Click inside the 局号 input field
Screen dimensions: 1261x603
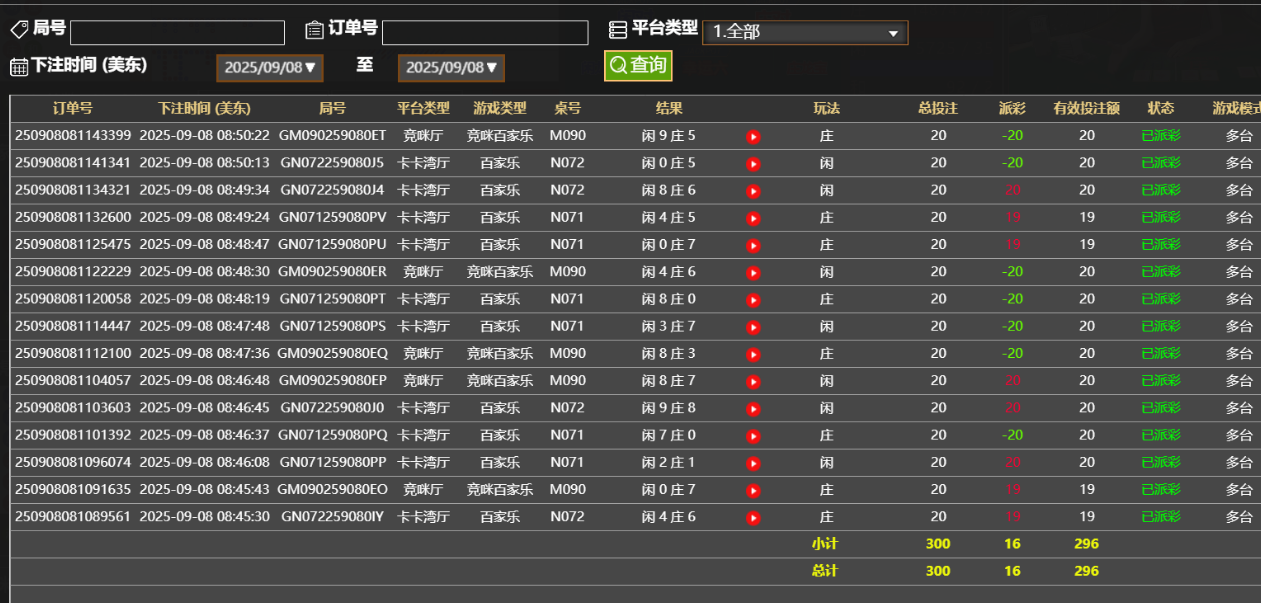(x=176, y=32)
